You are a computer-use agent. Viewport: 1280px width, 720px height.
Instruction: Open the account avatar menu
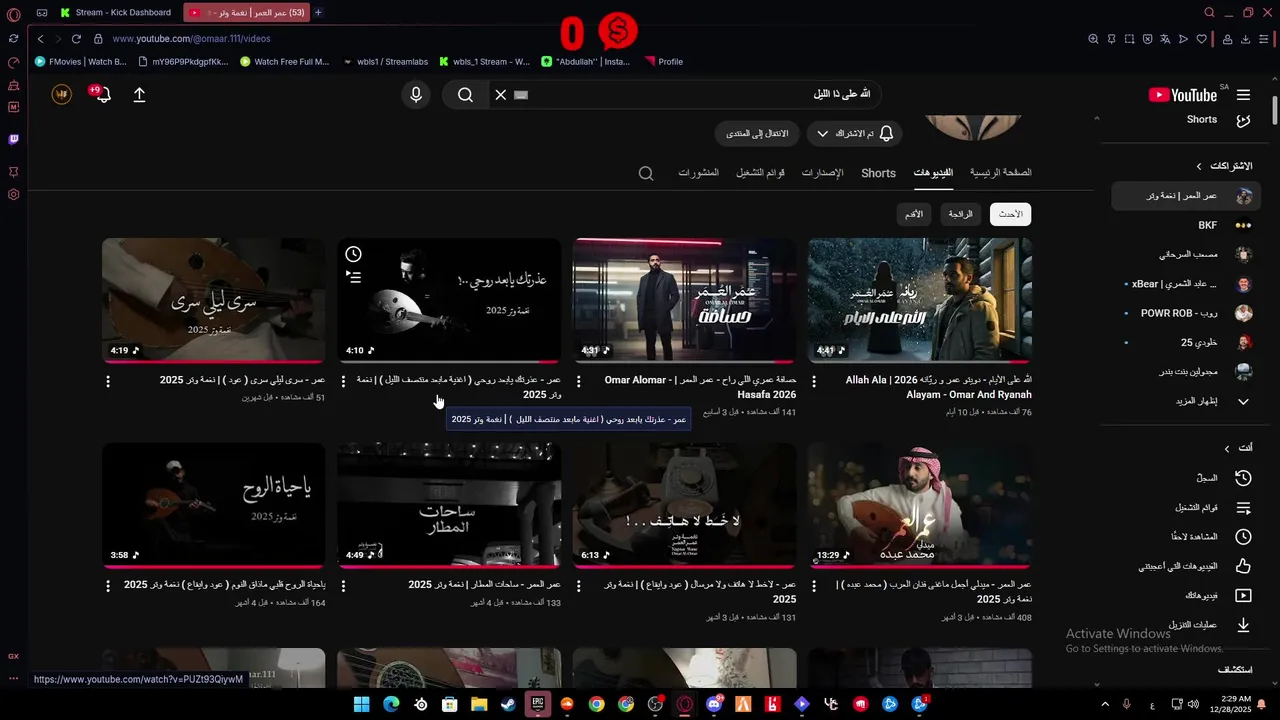[x=62, y=94]
